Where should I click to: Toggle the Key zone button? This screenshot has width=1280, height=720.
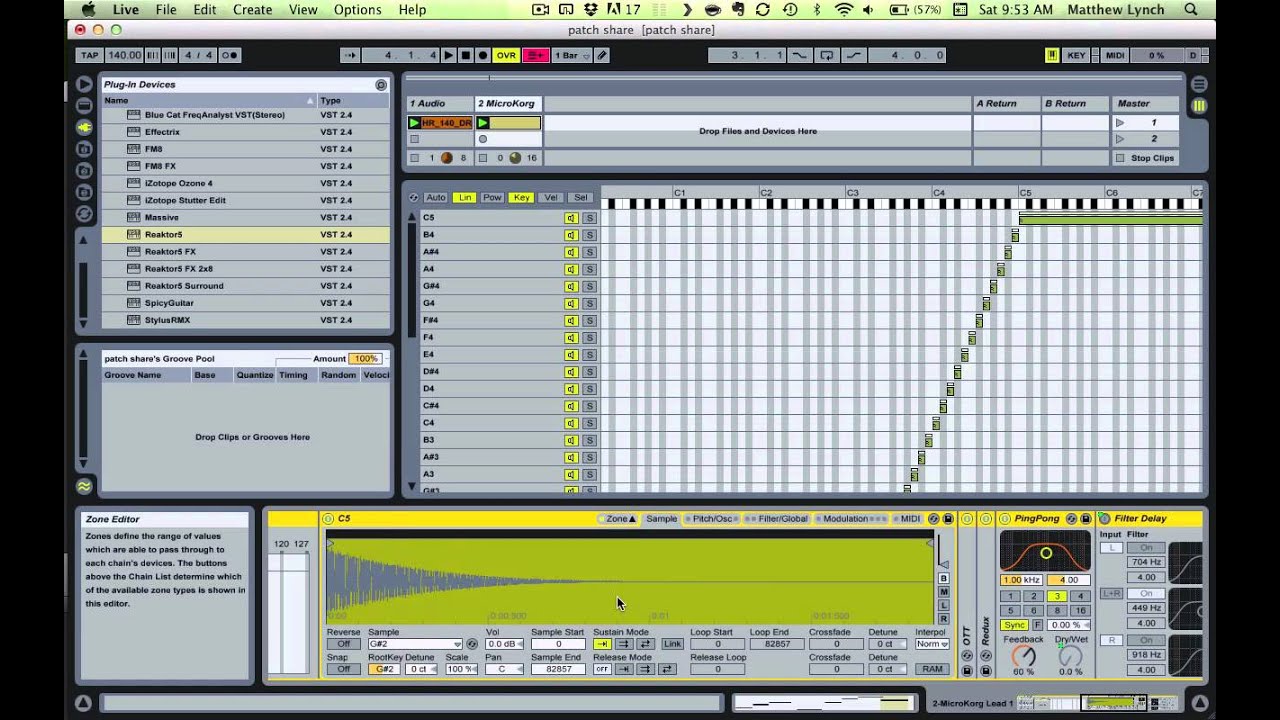(521, 198)
